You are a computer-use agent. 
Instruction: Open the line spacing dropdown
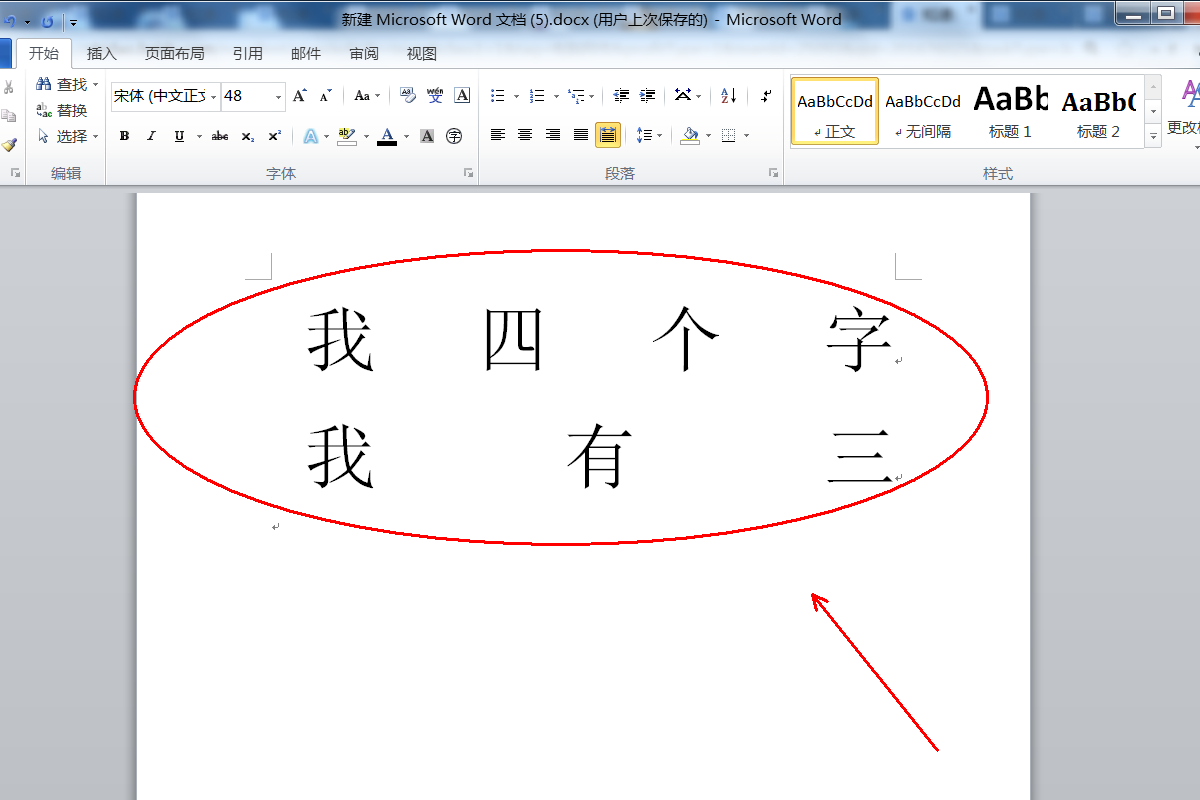click(649, 135)
